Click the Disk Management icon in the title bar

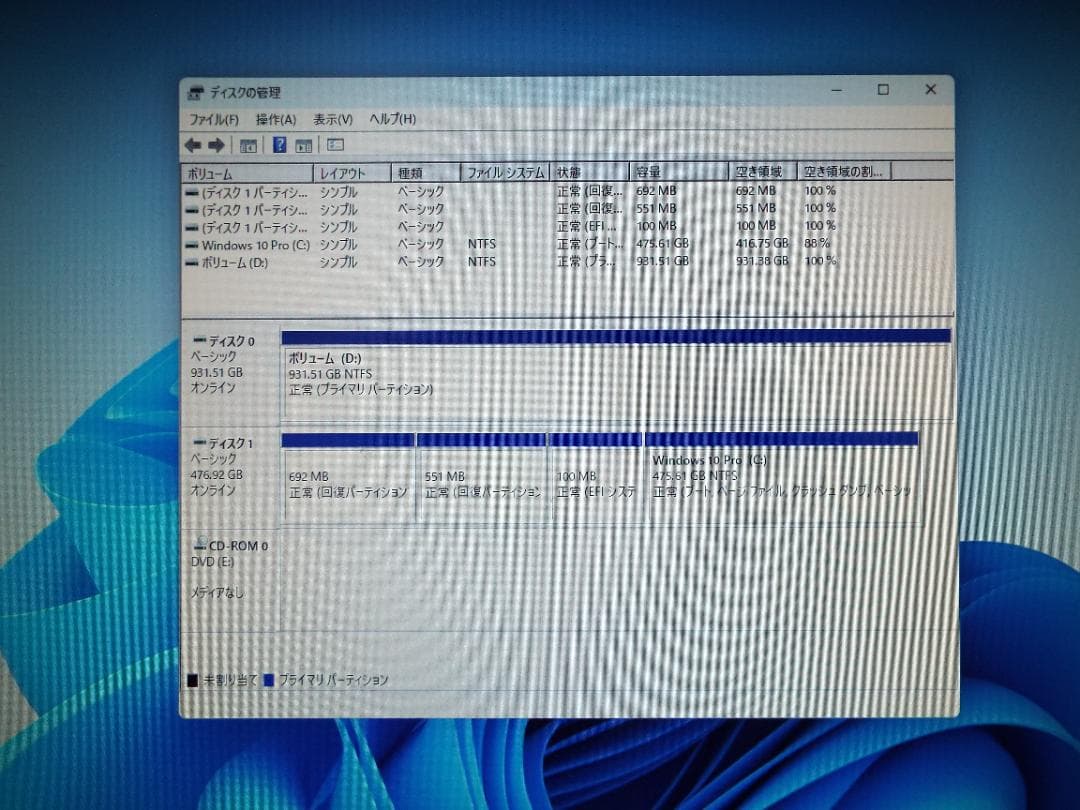pyautogui.click(x=196, y=92)
